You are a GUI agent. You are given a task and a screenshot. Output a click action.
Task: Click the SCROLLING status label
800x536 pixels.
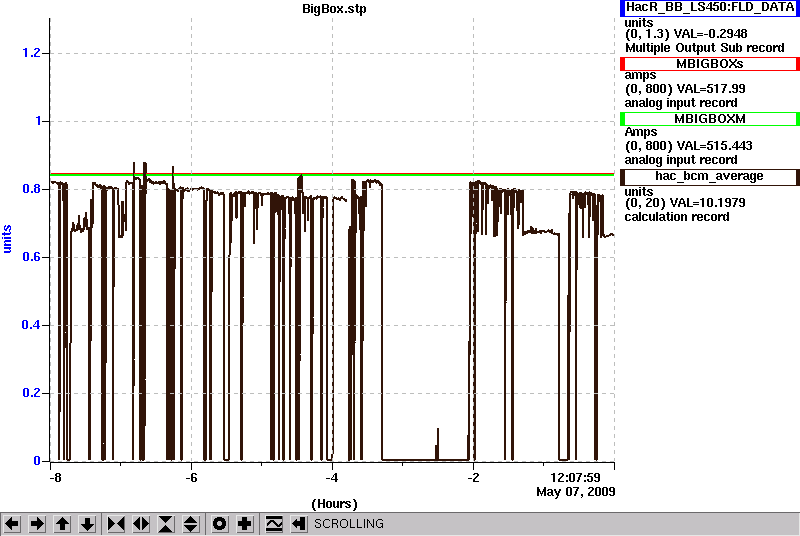pyautogui.click(x=348, y=524)
